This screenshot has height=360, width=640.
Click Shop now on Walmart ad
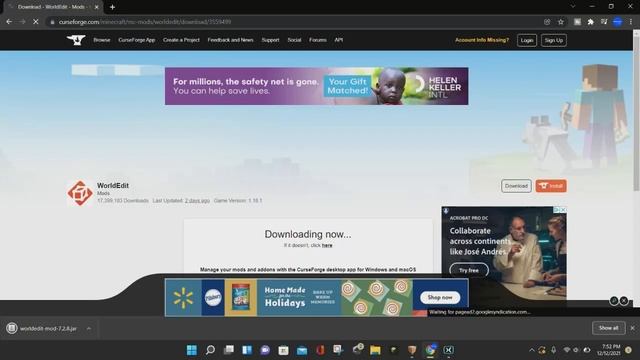tap(440, 297)
